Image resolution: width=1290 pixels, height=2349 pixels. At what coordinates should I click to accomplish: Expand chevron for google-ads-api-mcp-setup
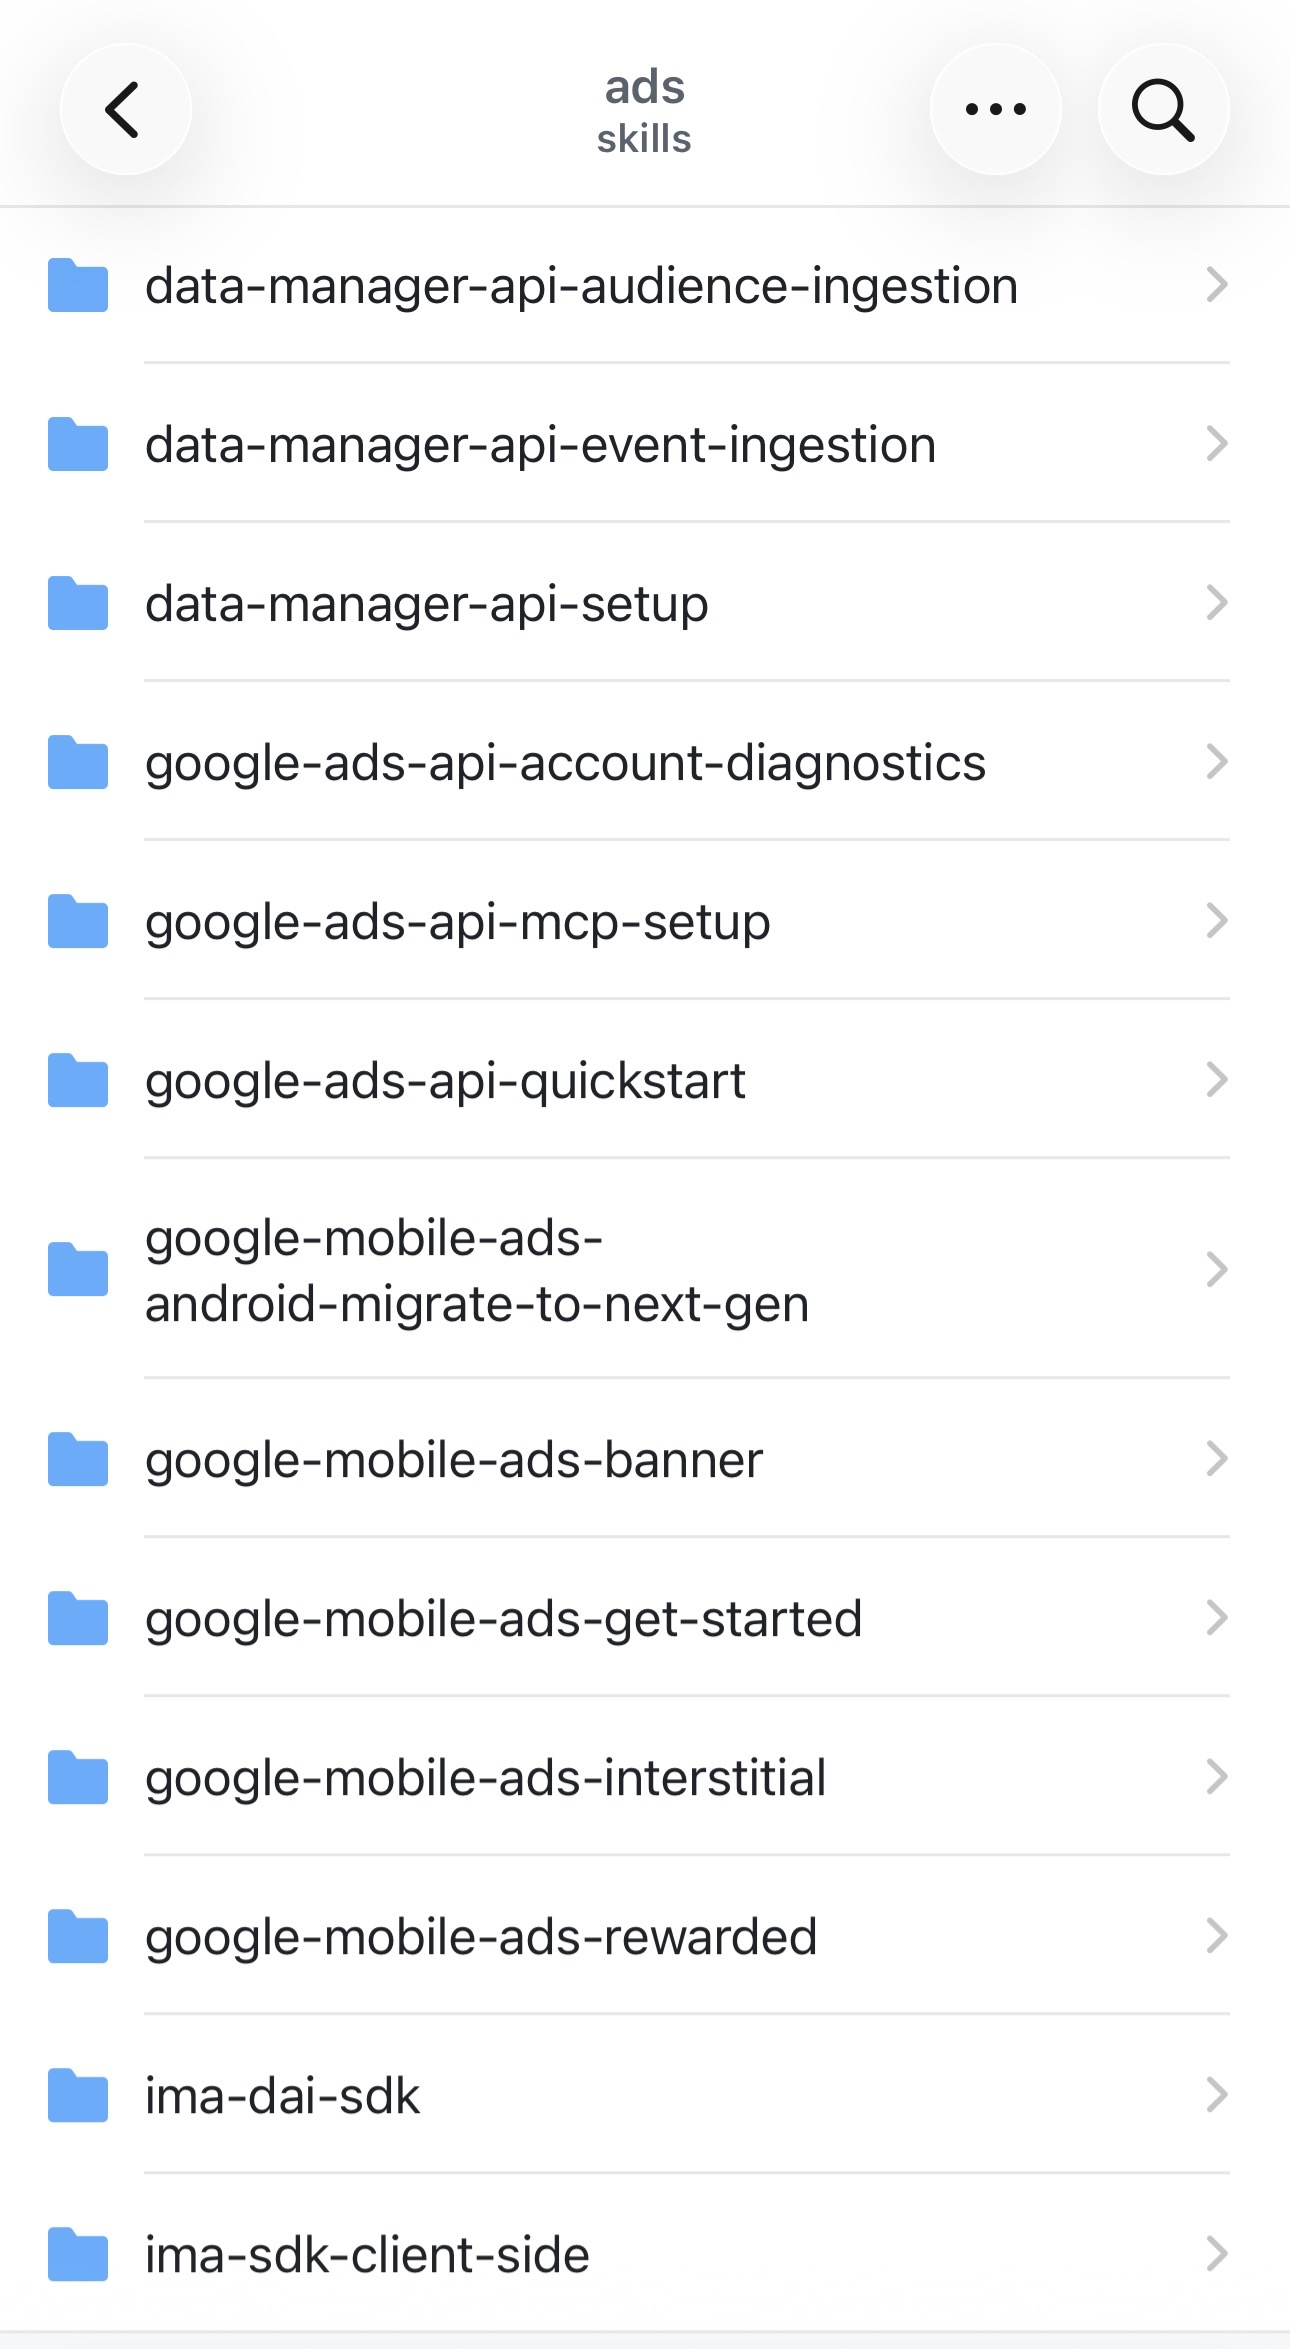pyautogui.click(x=1216, y=921)
